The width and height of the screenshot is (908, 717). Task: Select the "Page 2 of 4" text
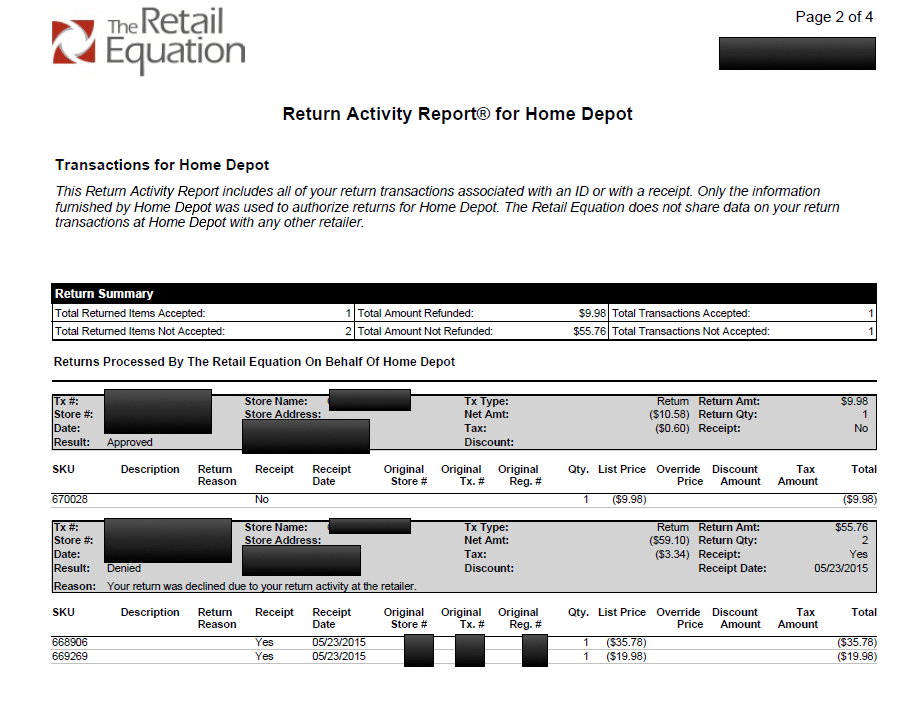tap(834, 17)
